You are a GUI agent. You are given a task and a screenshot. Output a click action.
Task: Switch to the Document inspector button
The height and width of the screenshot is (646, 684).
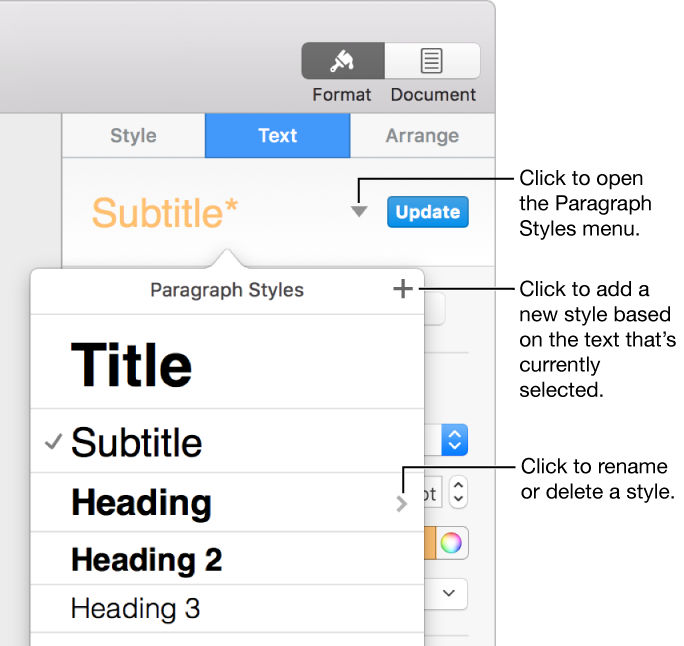tap(432, 61)
